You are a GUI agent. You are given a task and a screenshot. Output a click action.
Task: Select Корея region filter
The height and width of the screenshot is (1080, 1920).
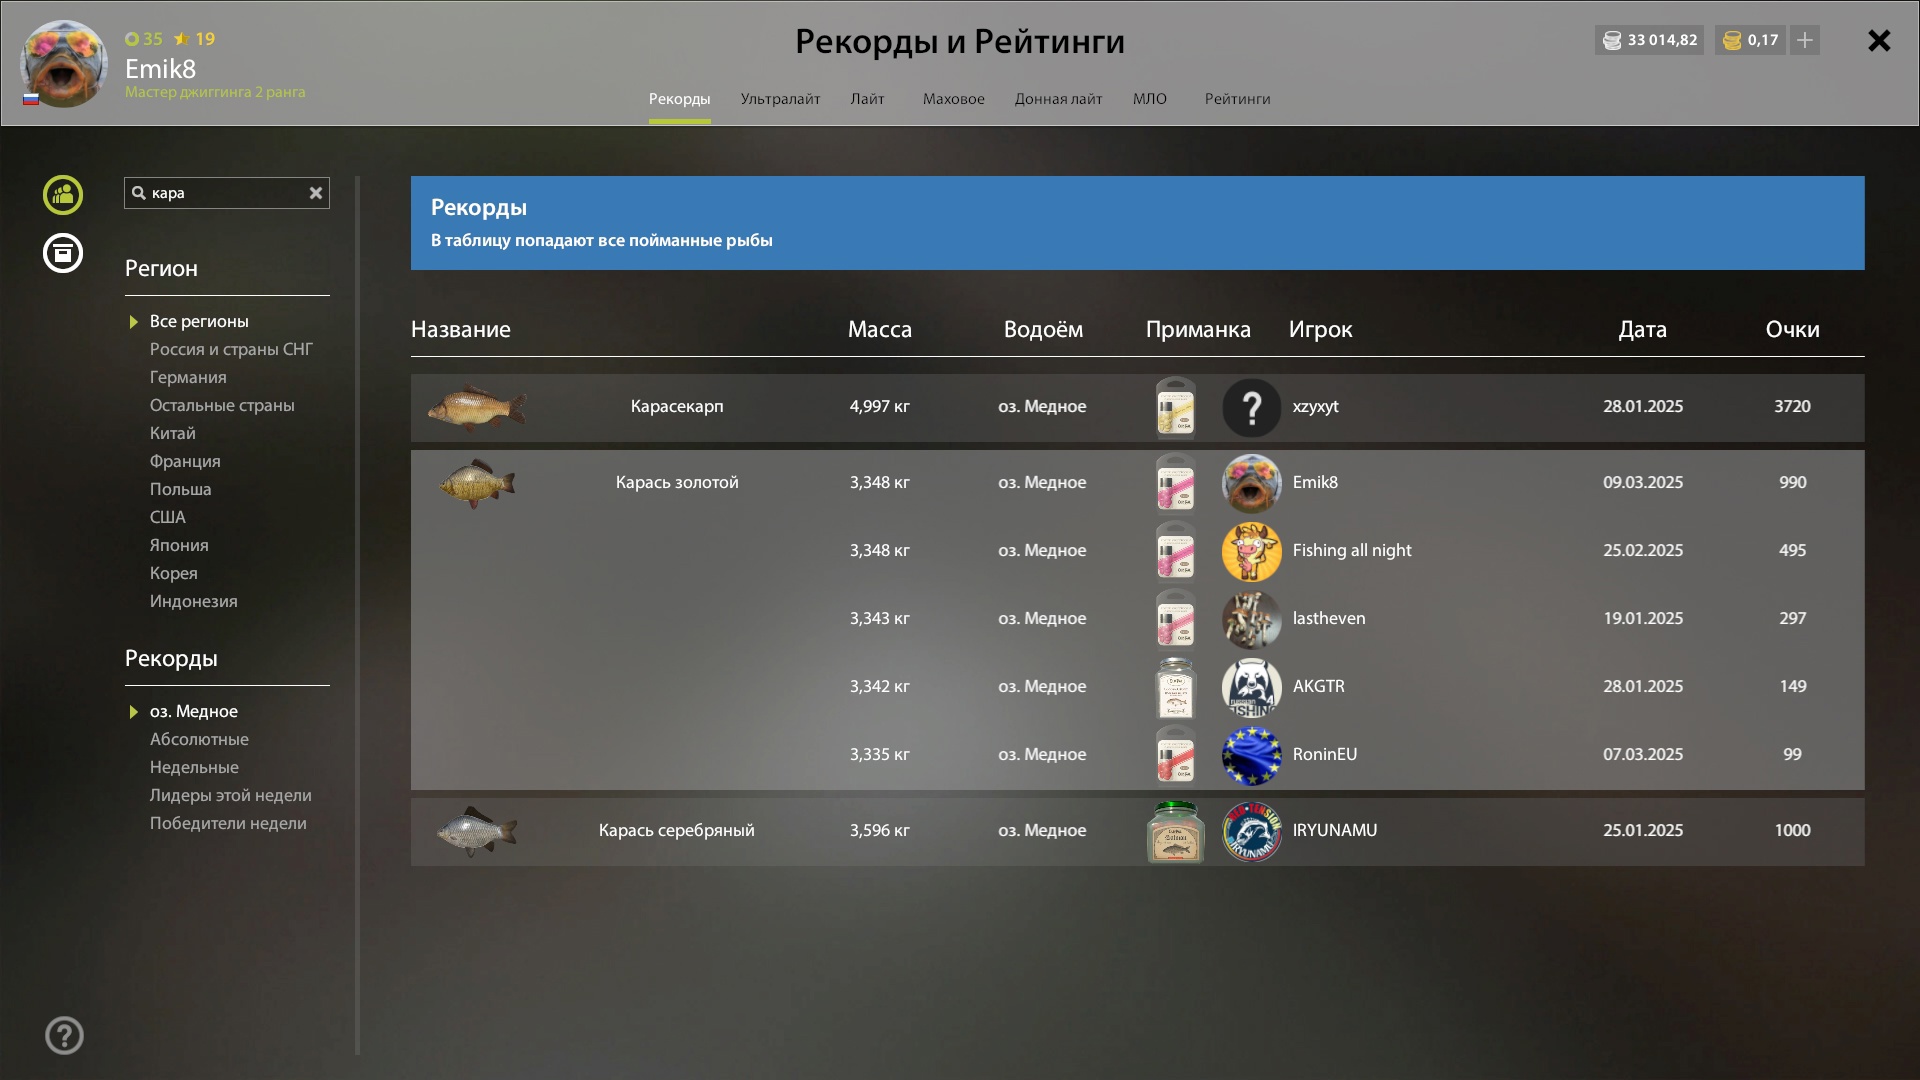[173, 573]
